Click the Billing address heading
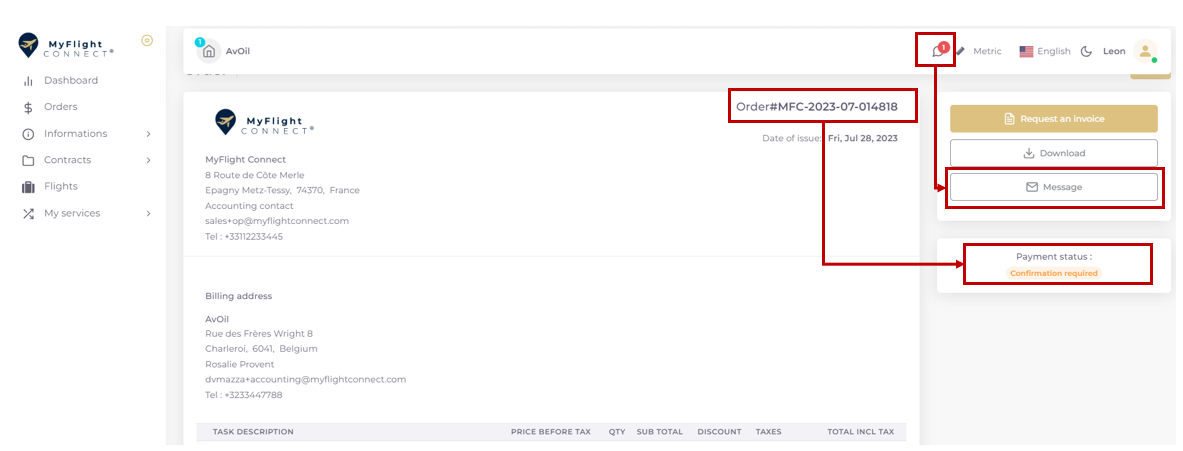This screenshot has height=451, width=1183. pos(238,296)
